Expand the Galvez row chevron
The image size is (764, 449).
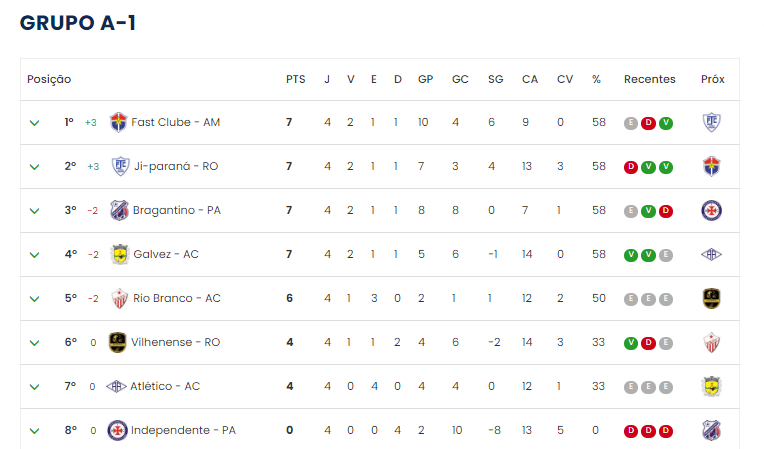pyautogui.click(x=34, y=255)
